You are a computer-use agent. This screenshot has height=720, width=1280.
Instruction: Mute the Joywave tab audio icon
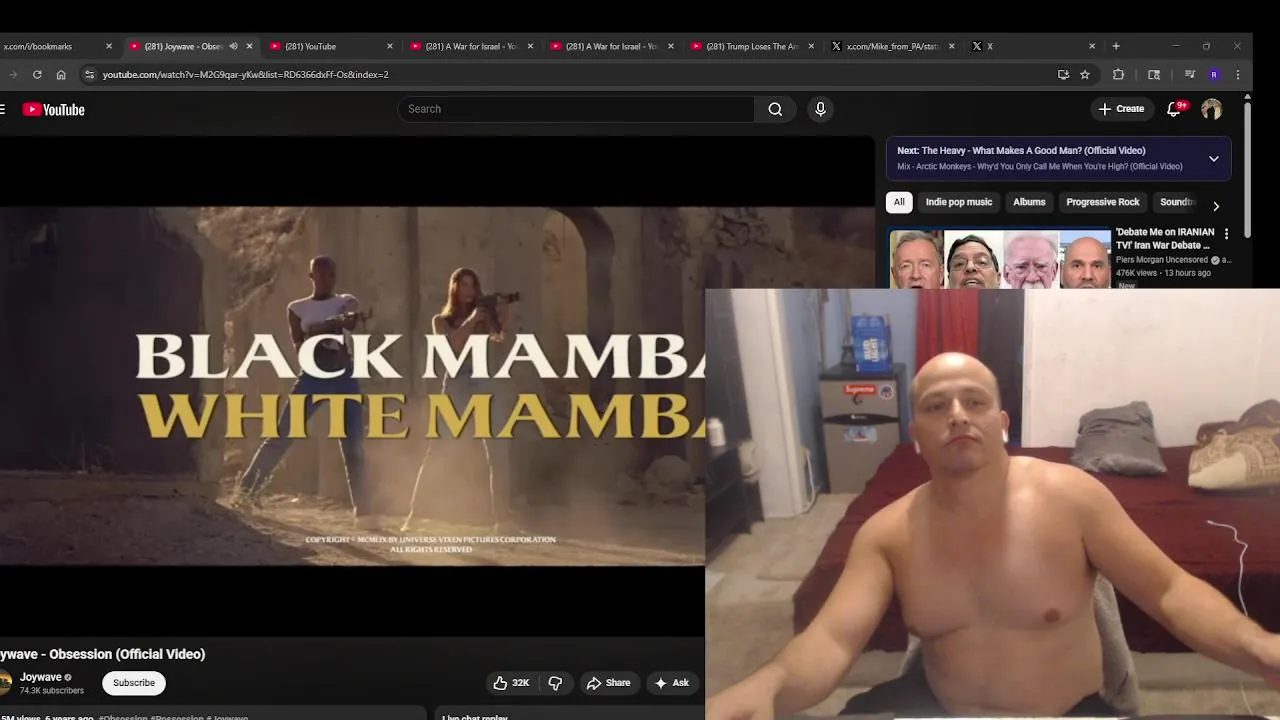click(x=233, y=46)
